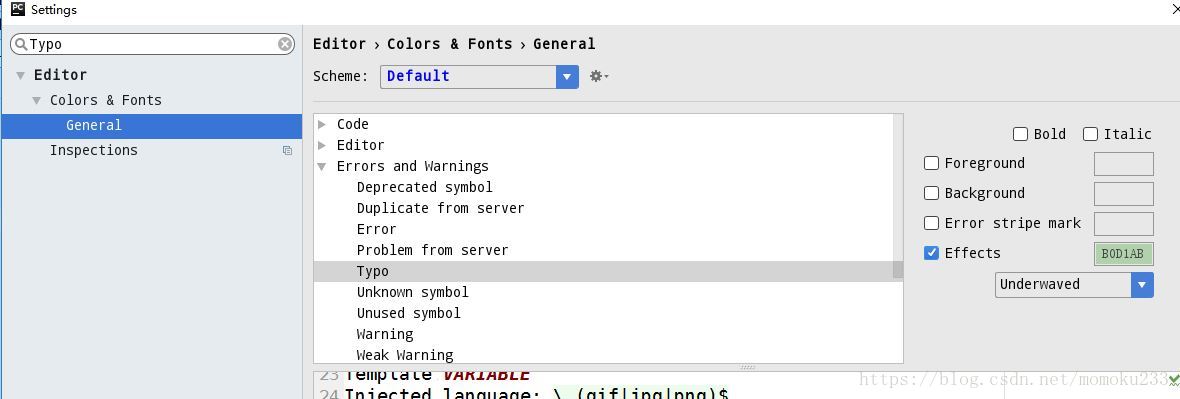Open the B0D1AB effects color swatch
The image size is (1180, 399).
[1123, 254]
